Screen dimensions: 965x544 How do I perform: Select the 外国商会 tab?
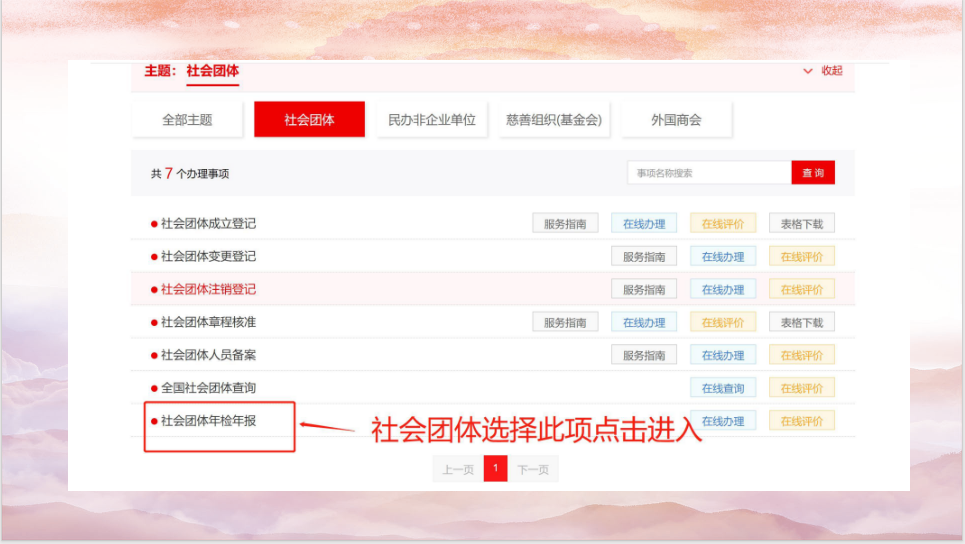(676, 120)
